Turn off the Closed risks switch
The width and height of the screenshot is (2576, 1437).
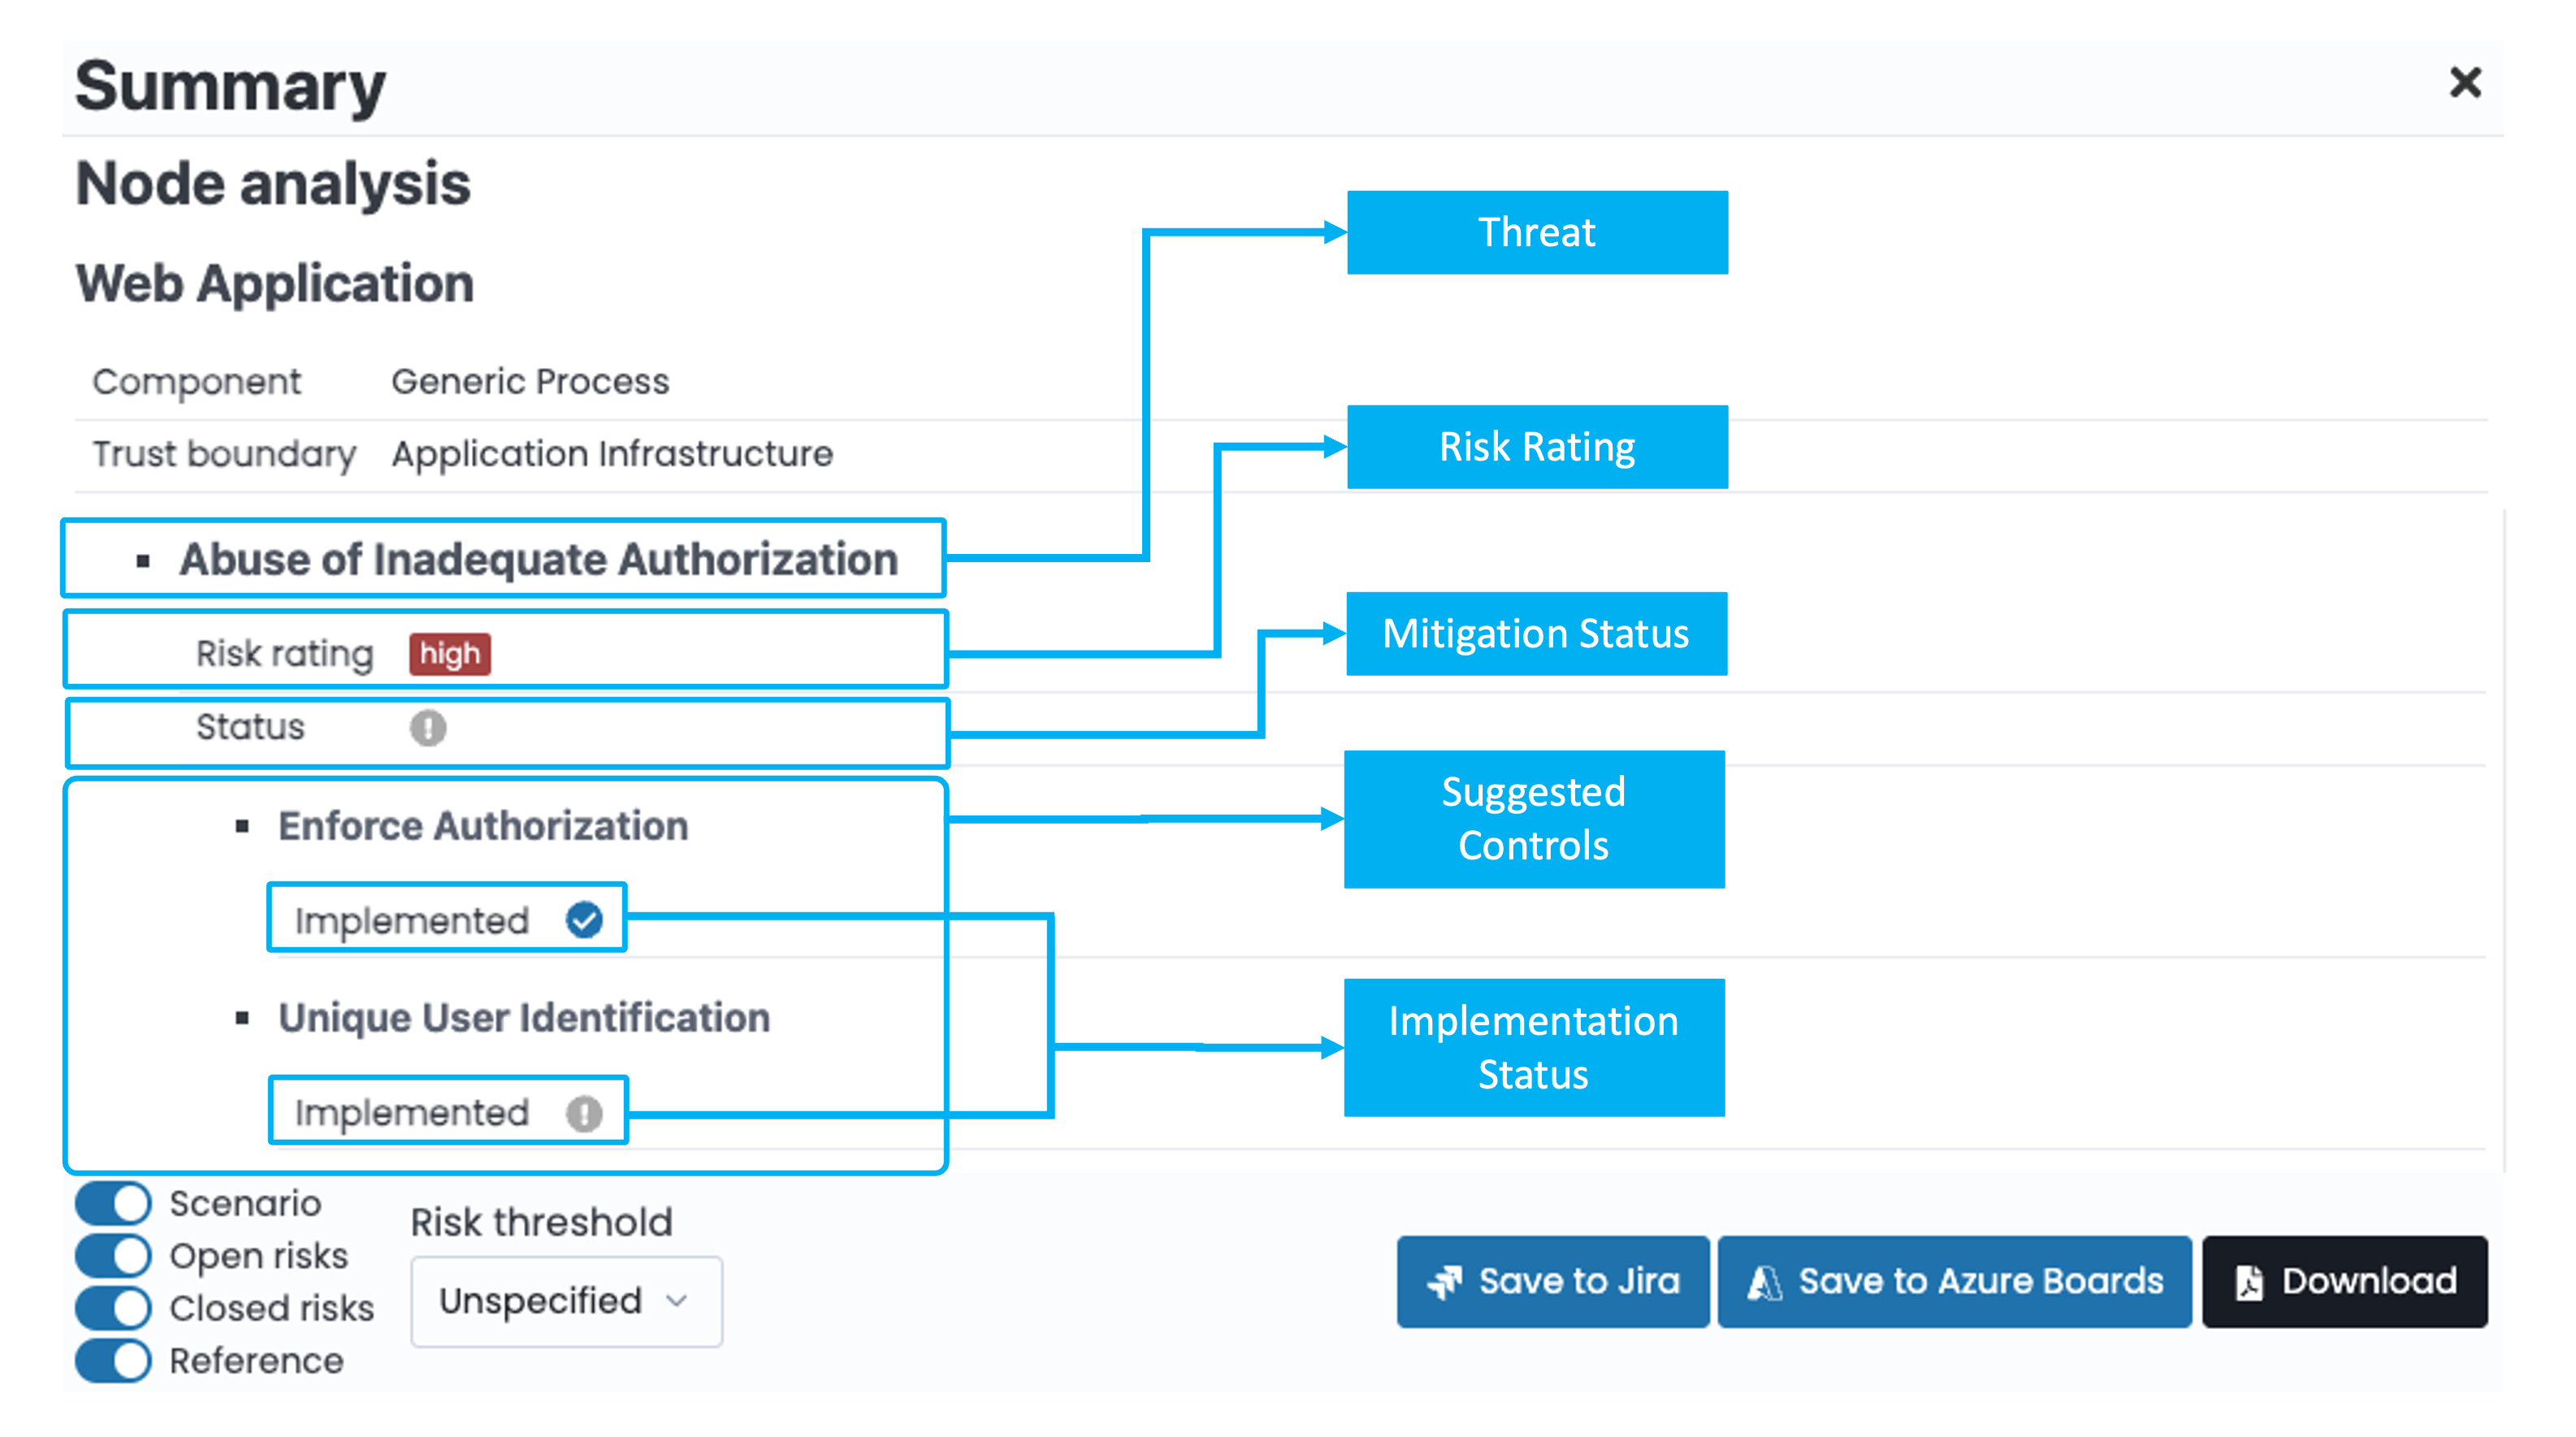114,1308
